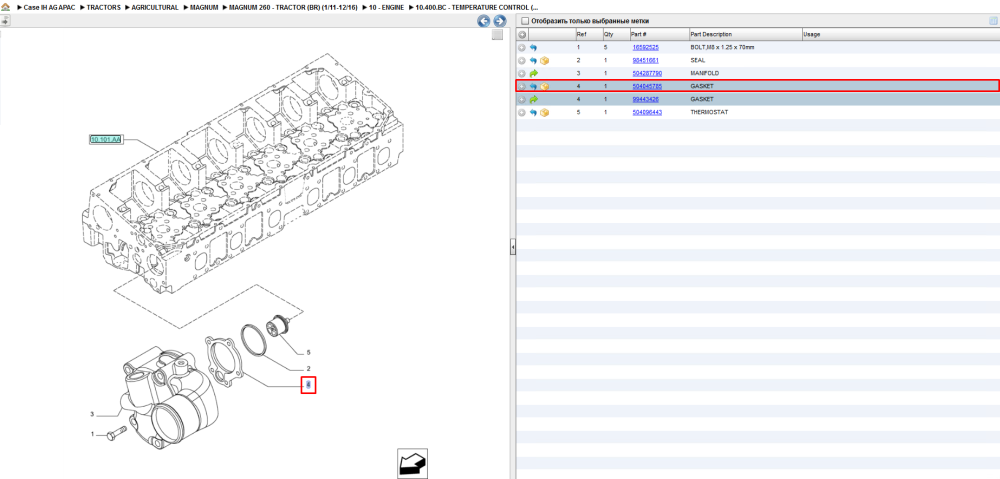Screen dimensions: 1000x479
Task: Click the green arrow icon in MANIFOLD row
Action: (533, 73)
